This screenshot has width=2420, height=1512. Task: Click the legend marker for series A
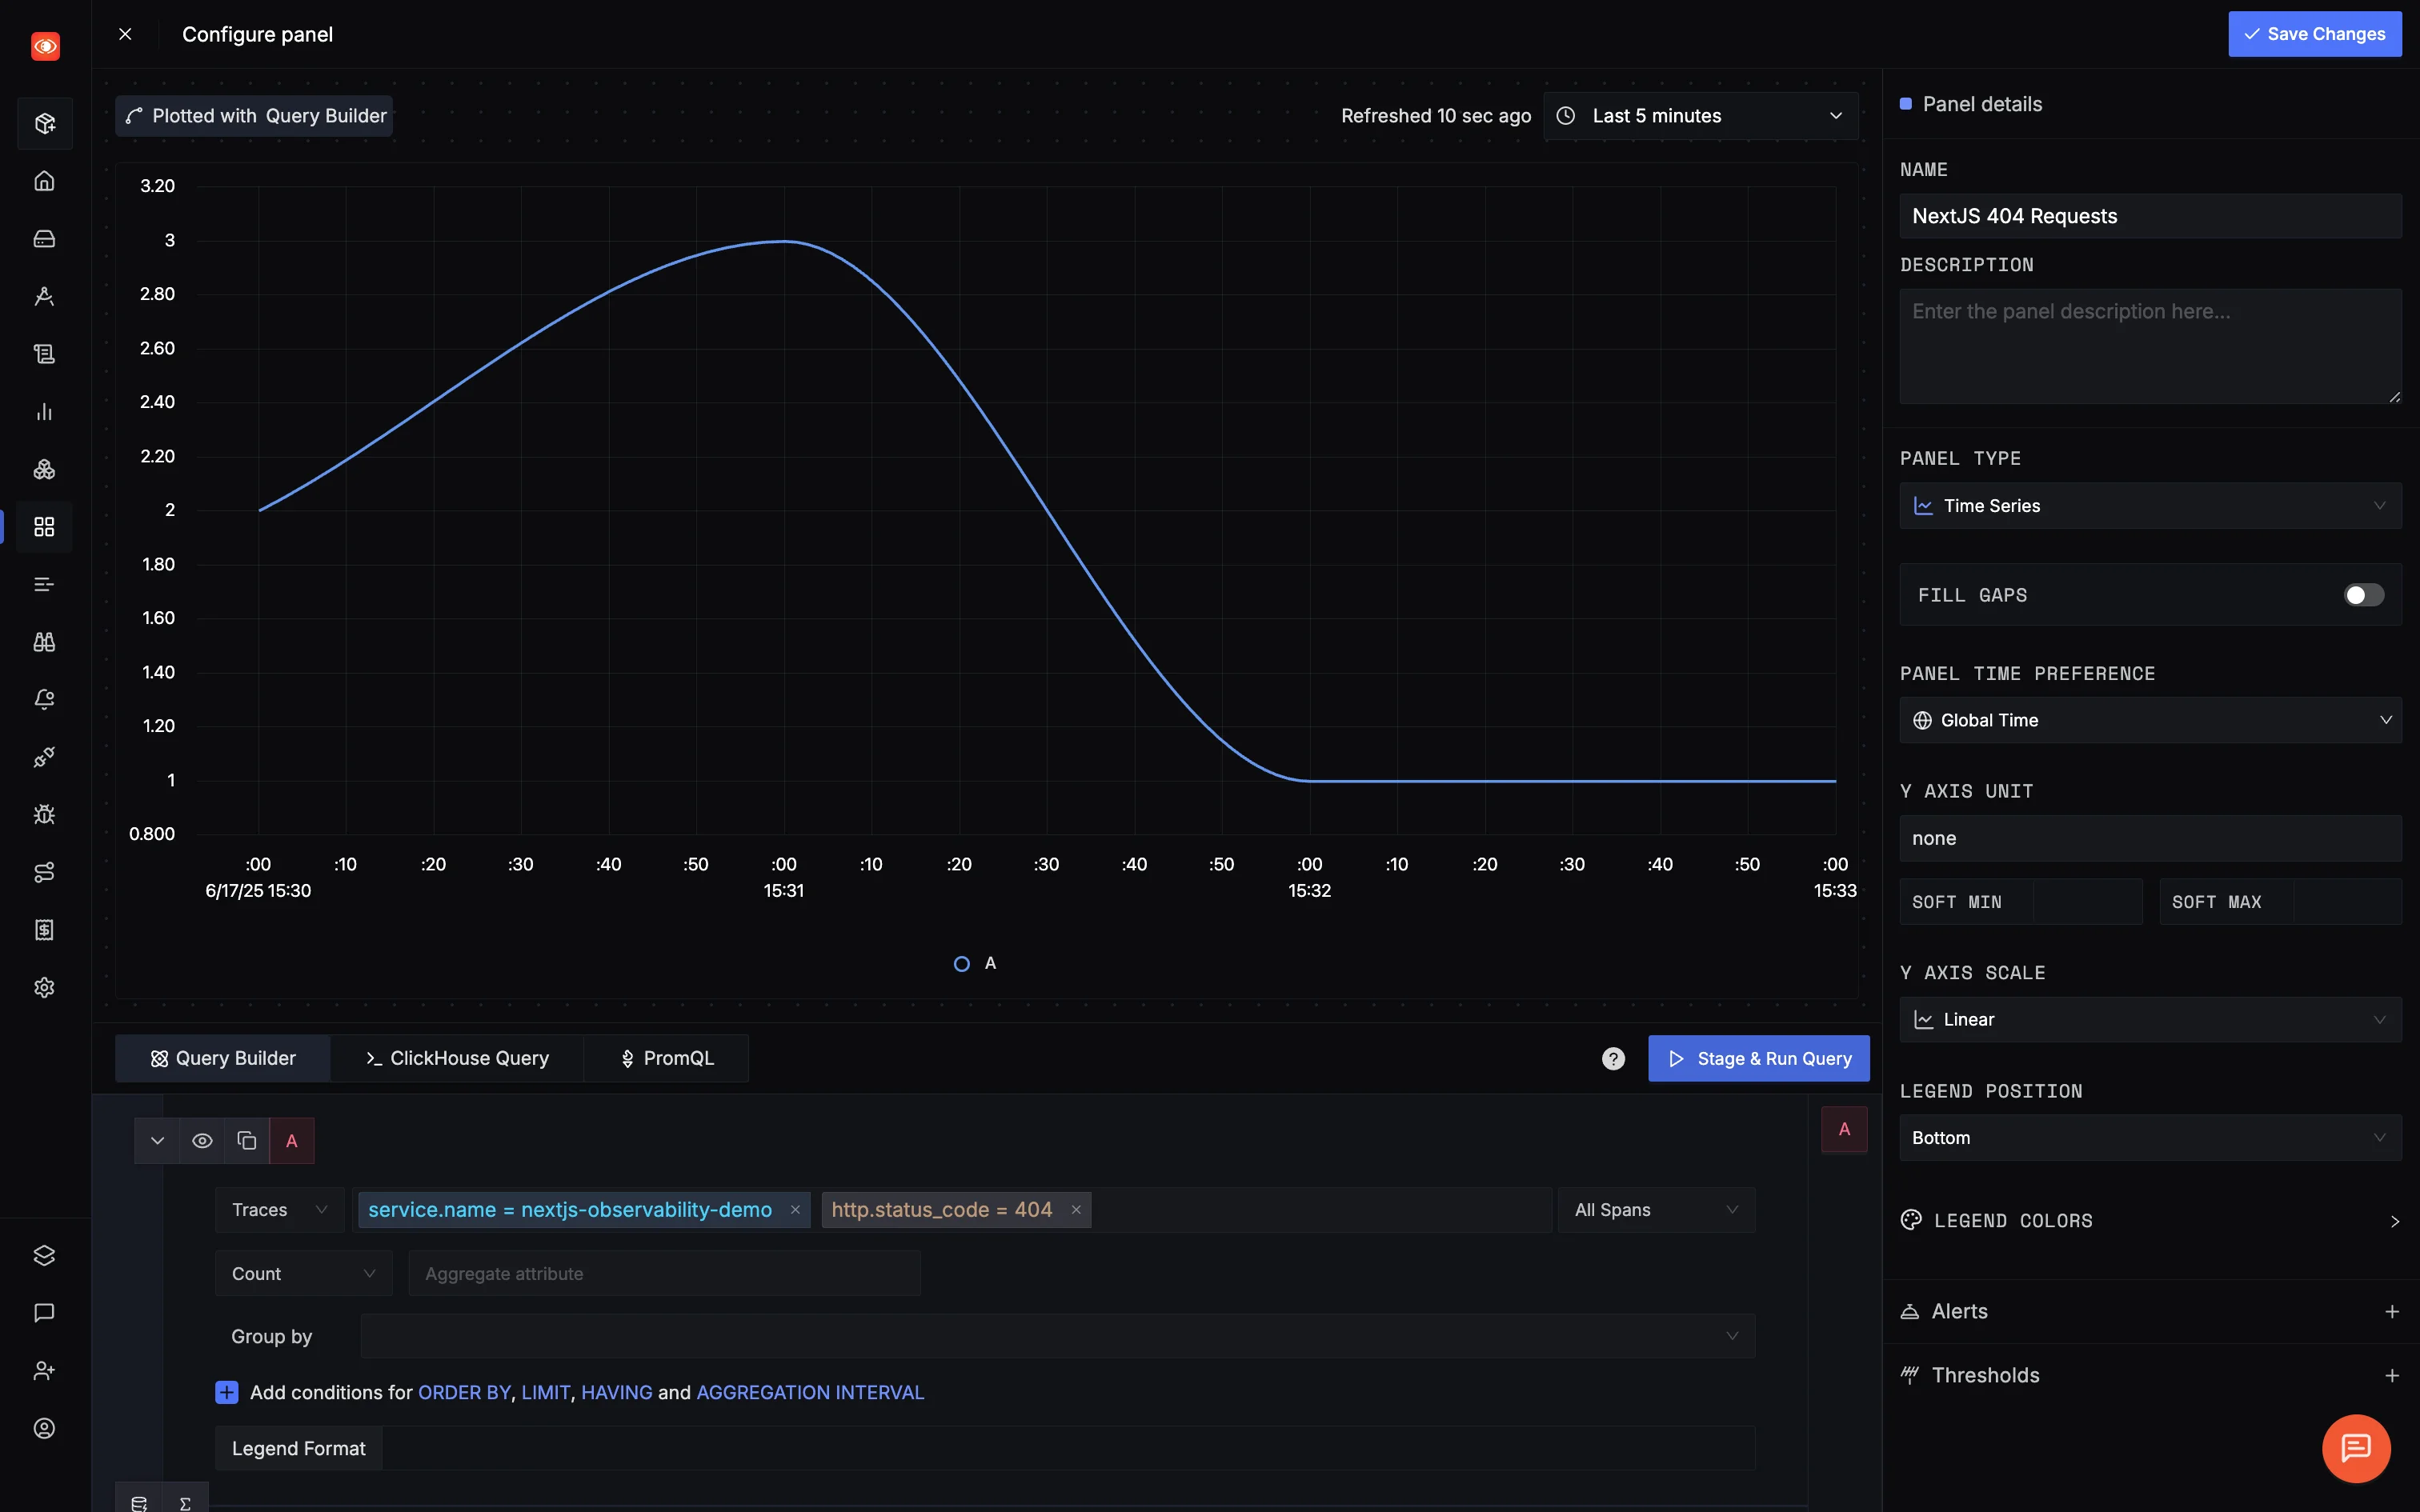961,964
